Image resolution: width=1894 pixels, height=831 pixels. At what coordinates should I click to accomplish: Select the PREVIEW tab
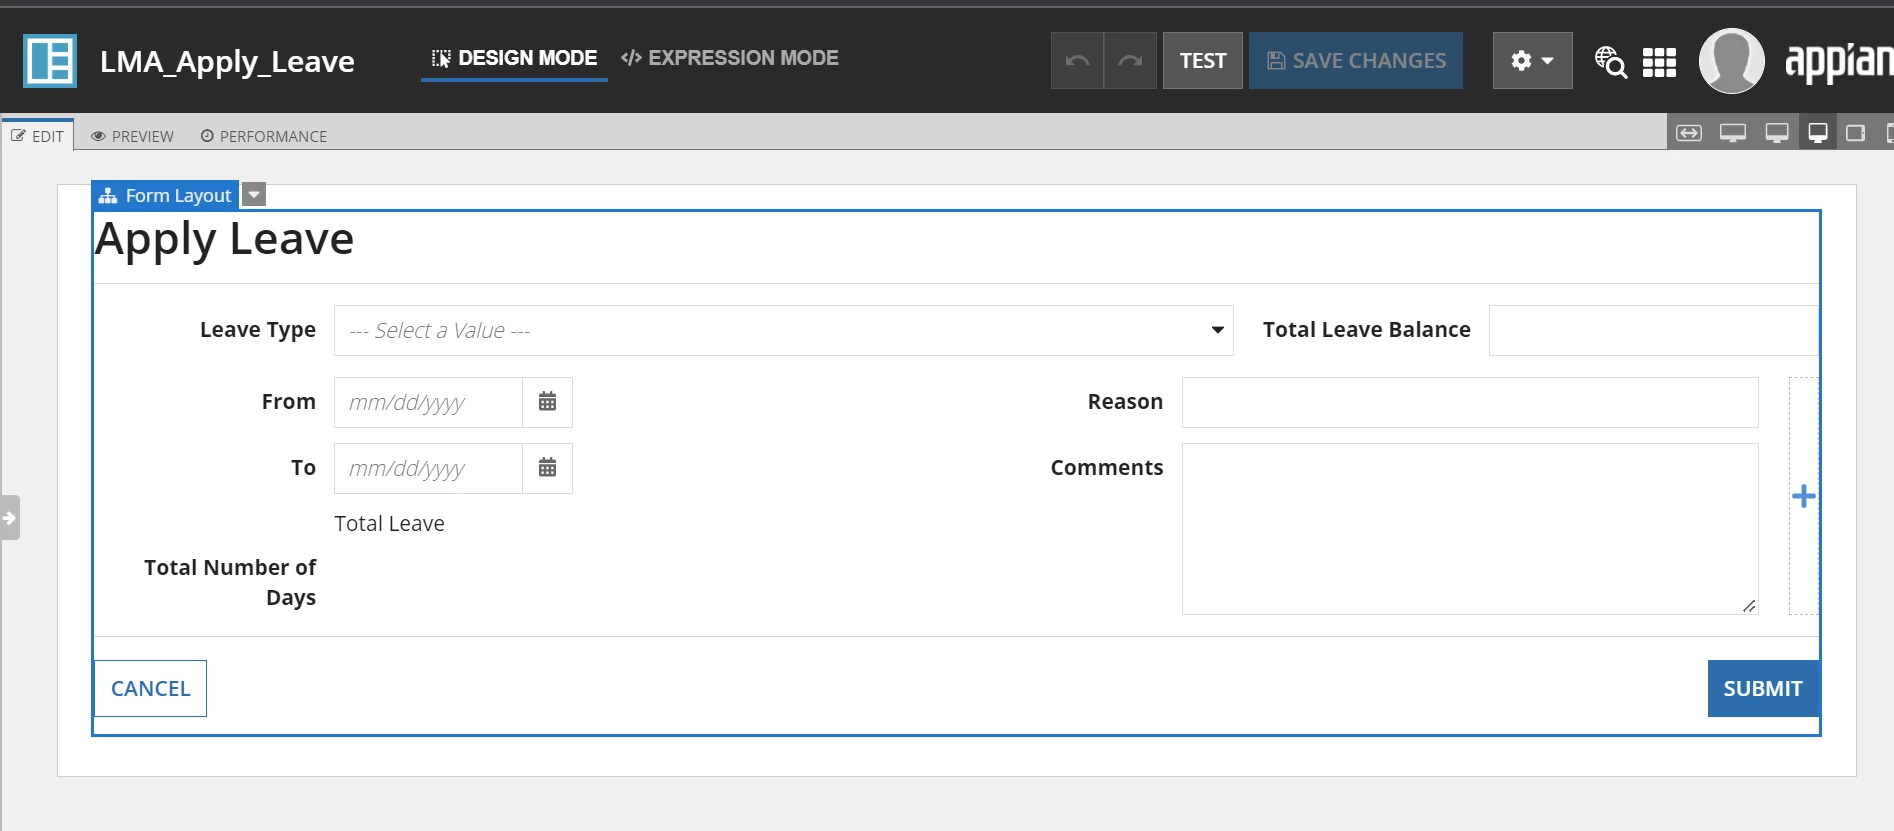132,136
